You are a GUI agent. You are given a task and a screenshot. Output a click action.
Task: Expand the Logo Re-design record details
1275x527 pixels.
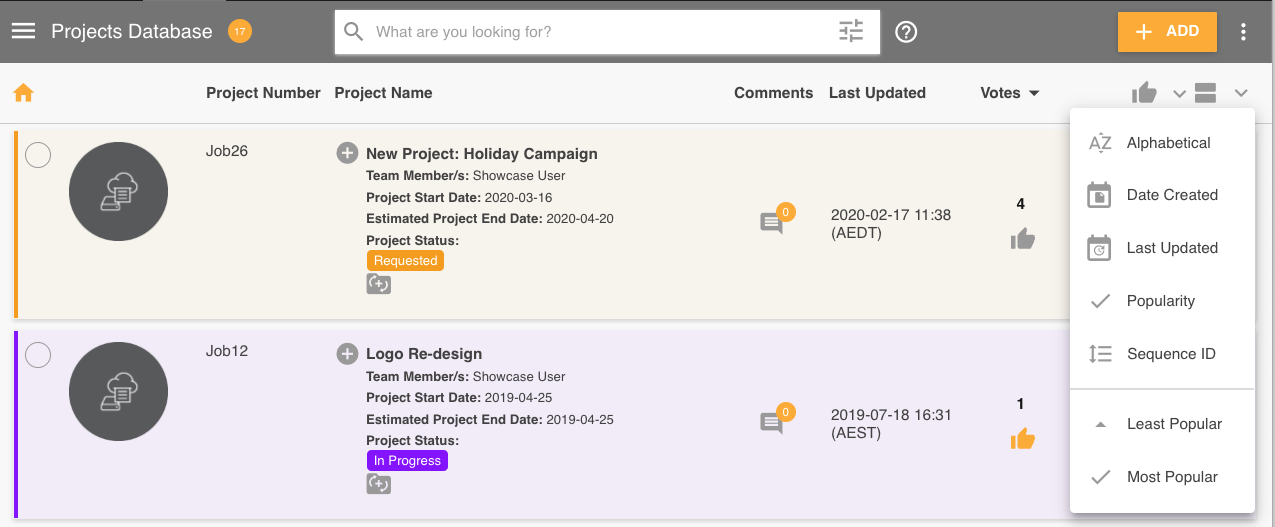[347, 353]
